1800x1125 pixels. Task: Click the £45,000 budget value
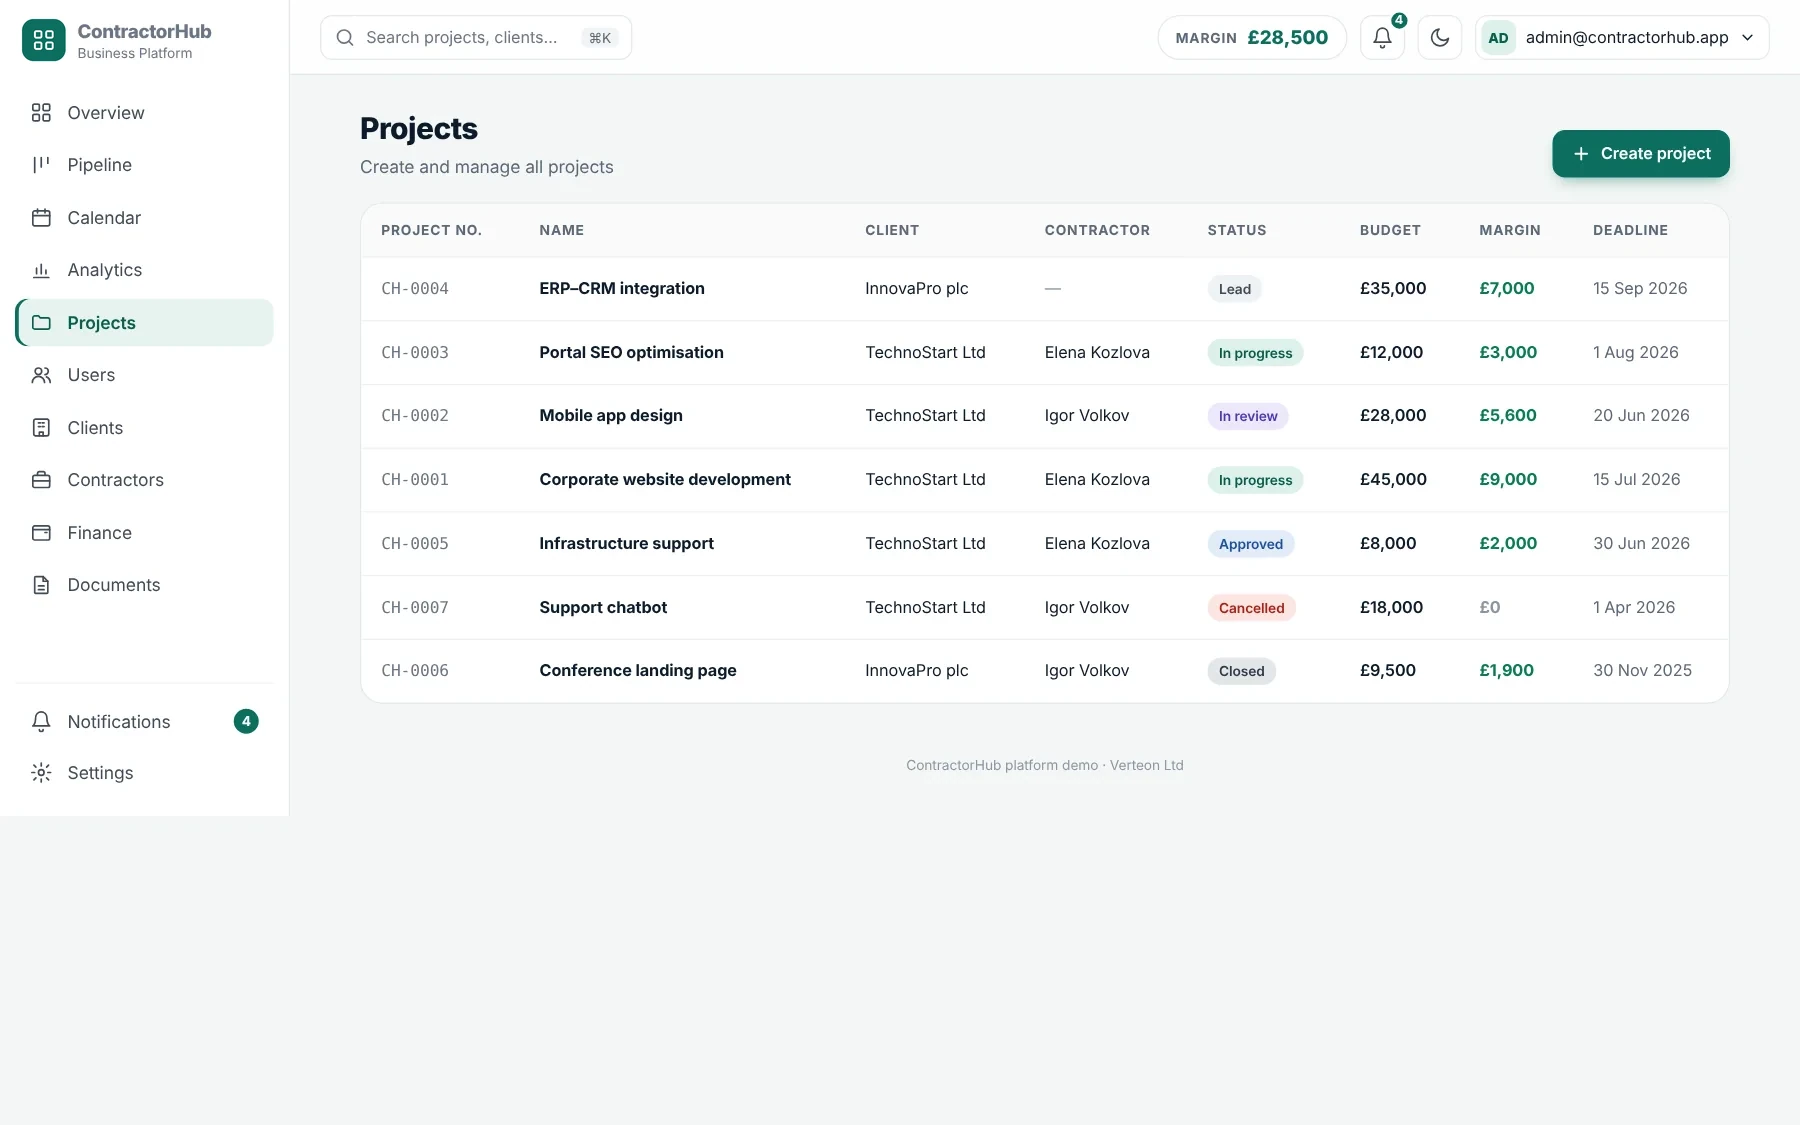point(1393,480)
